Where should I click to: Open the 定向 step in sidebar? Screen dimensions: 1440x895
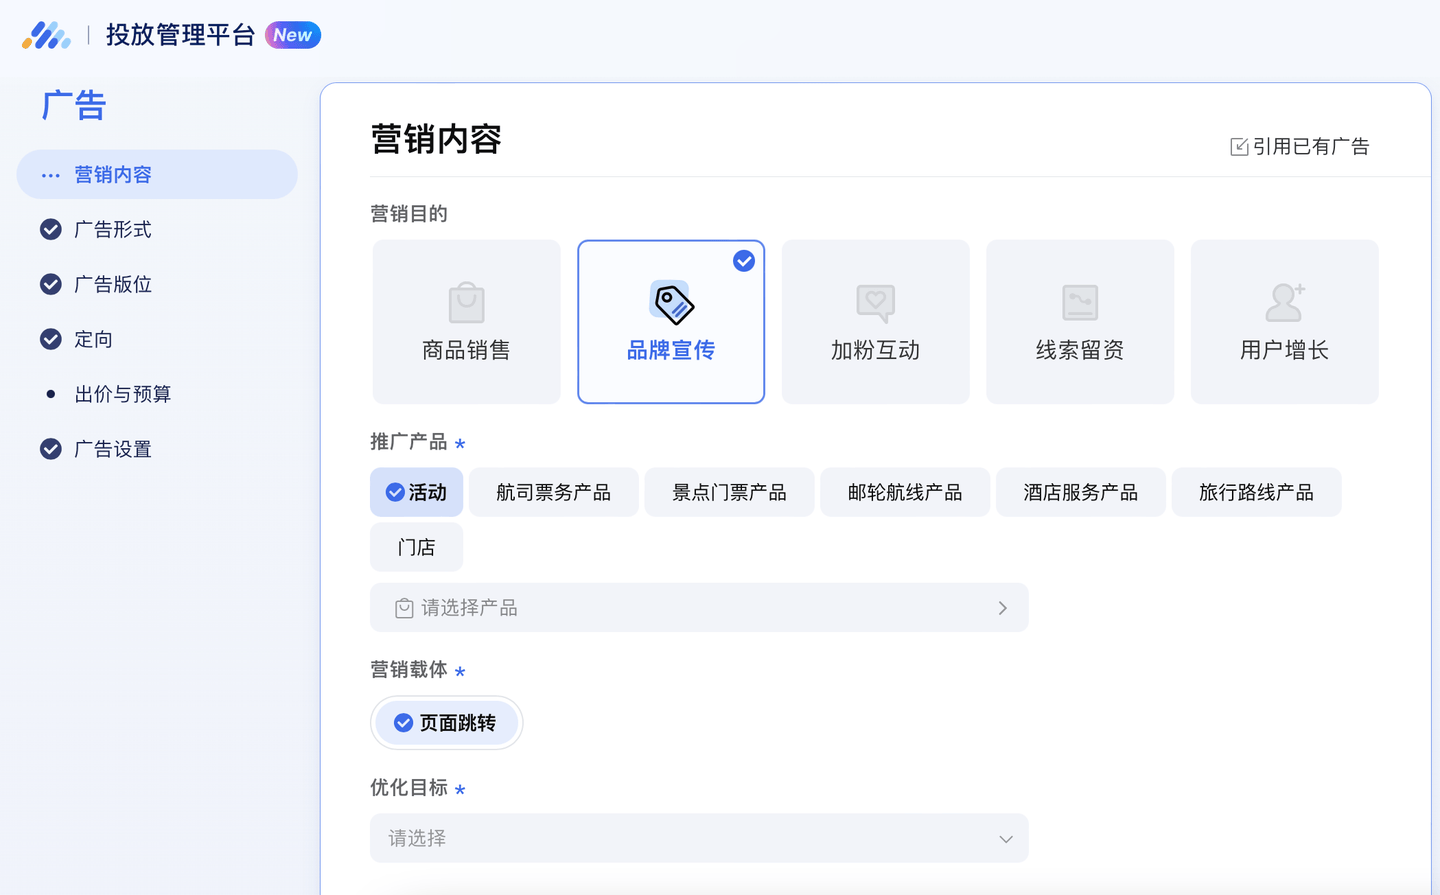[93, 340]
